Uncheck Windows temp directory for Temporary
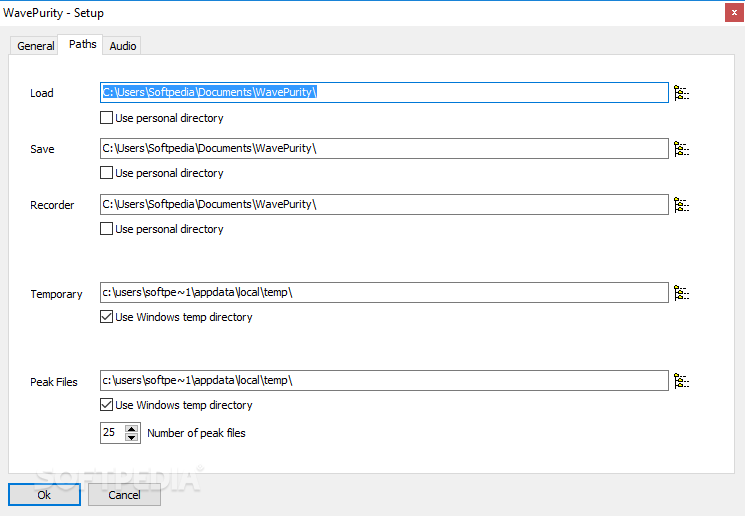Viewport: 745px width, 516px height. pos(106,316)
